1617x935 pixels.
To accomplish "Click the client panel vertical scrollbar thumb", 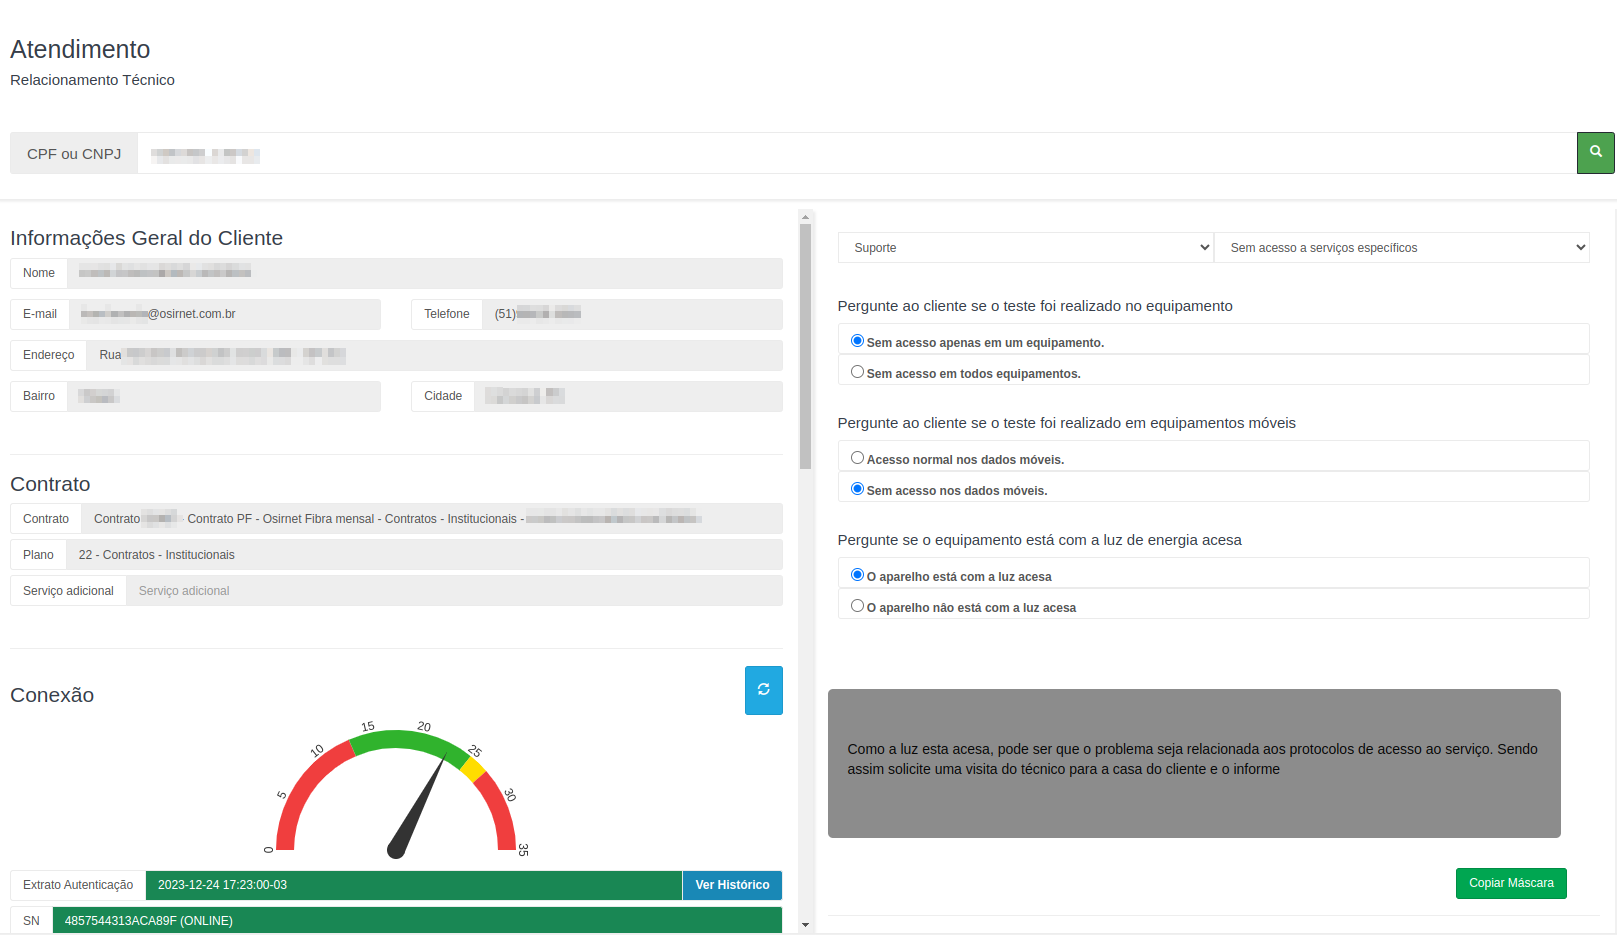I will pyautogui.click(x=805, y=346).
